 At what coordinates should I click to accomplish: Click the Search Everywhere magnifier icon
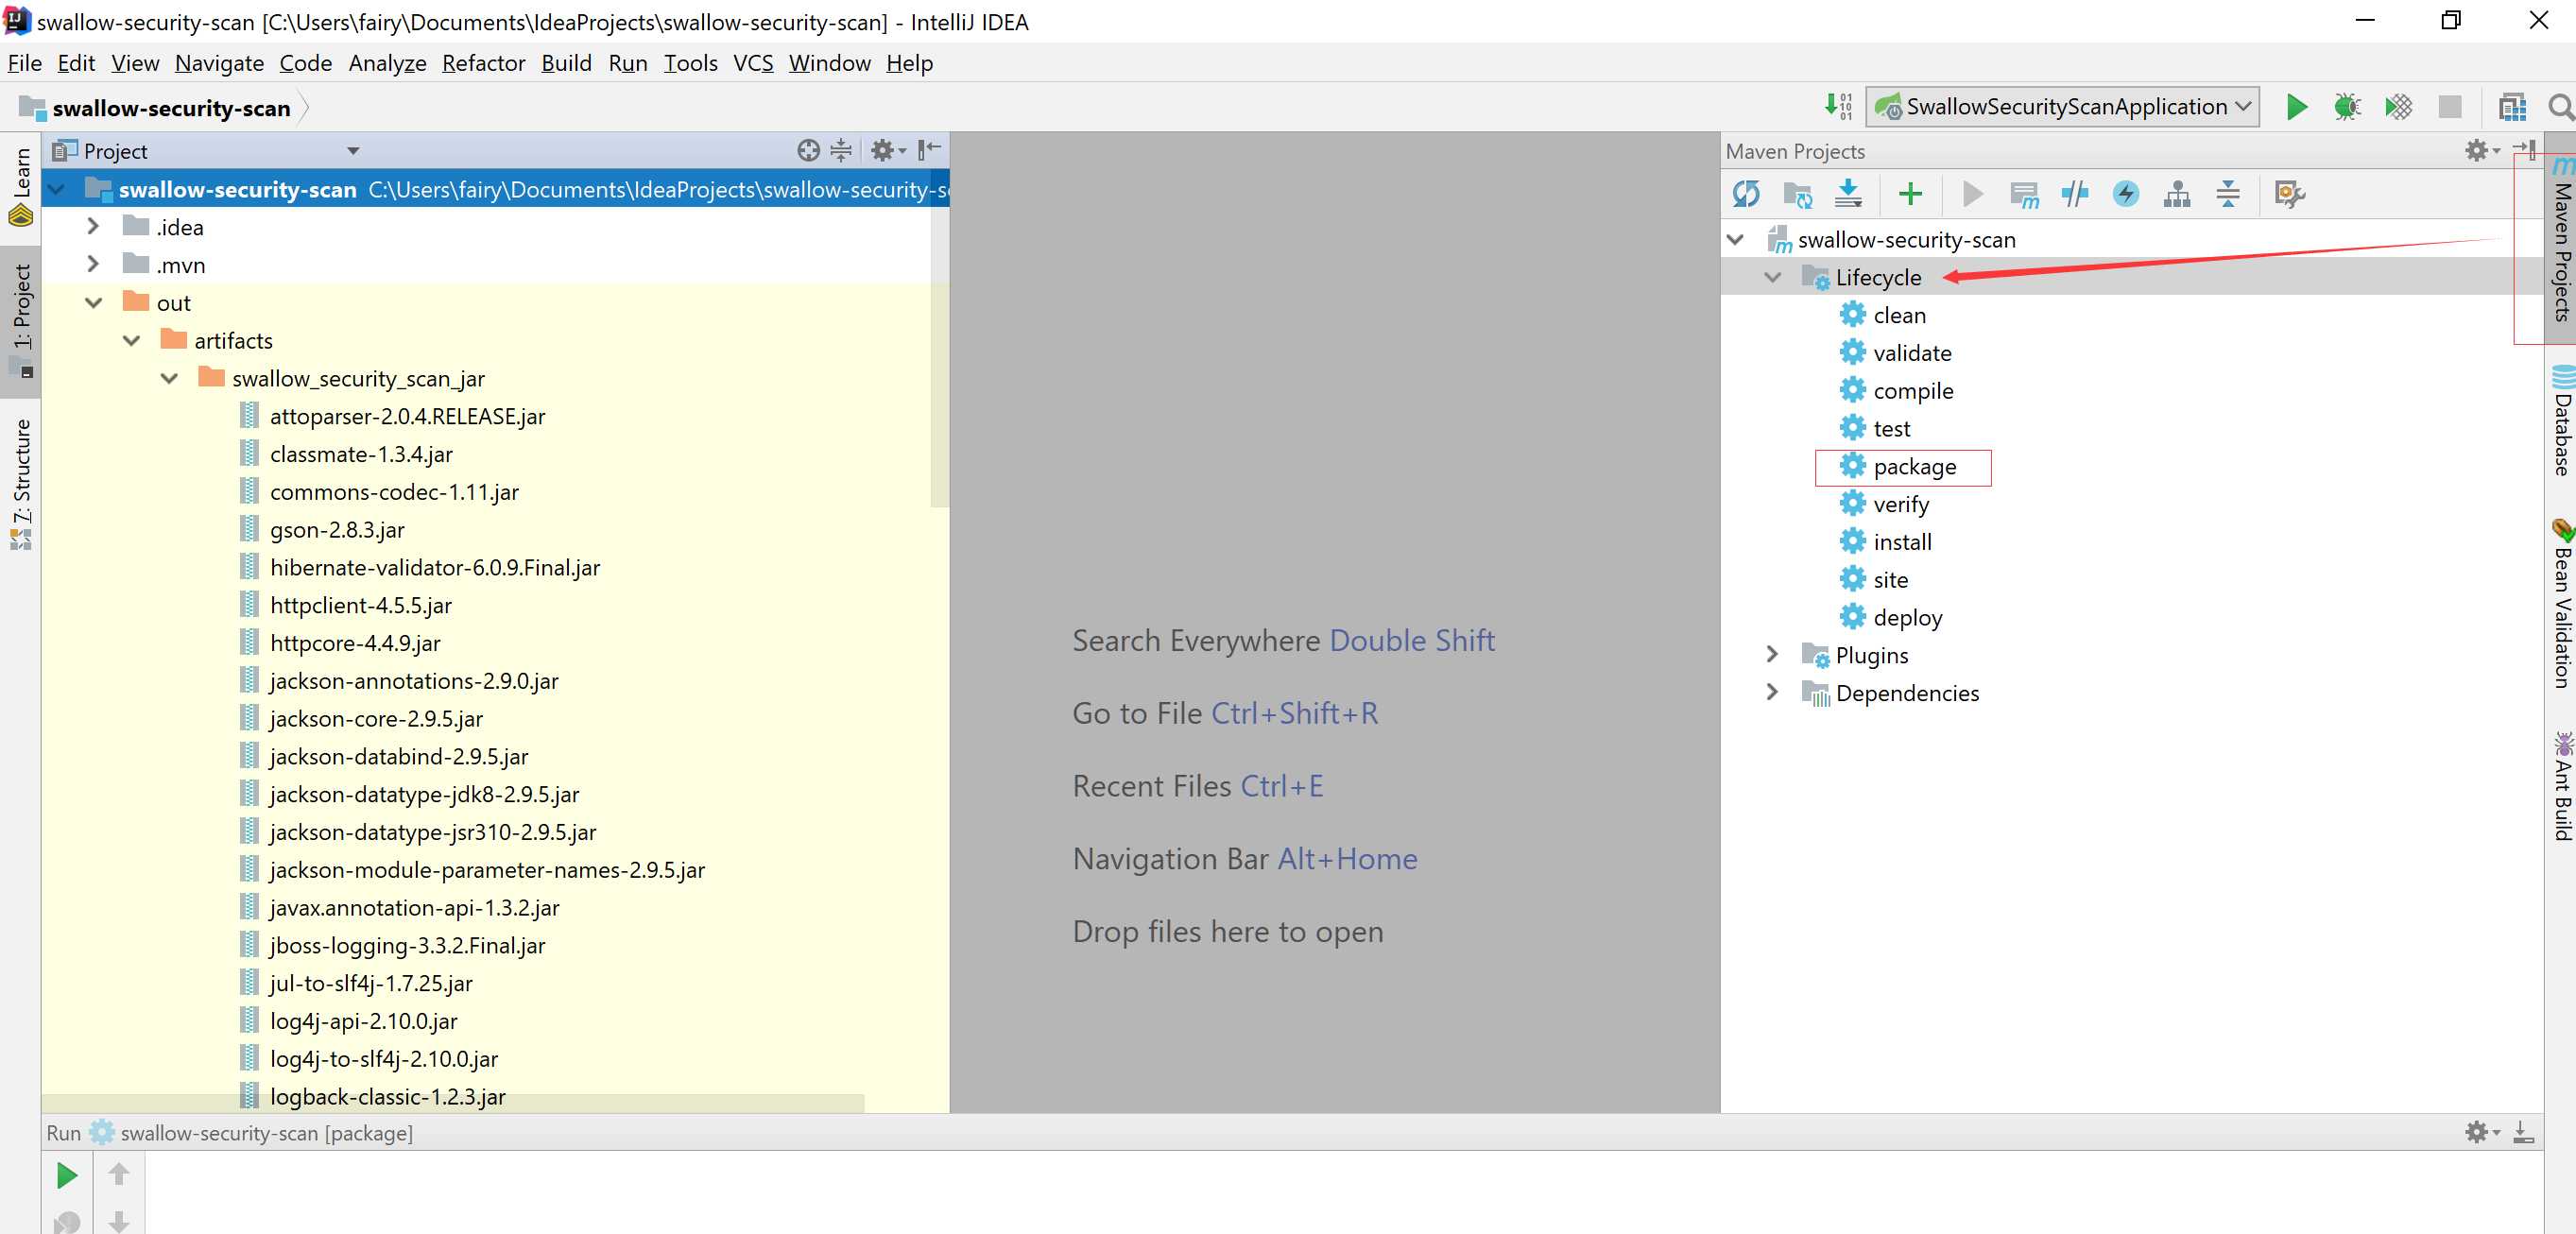tap(2560, 107)
